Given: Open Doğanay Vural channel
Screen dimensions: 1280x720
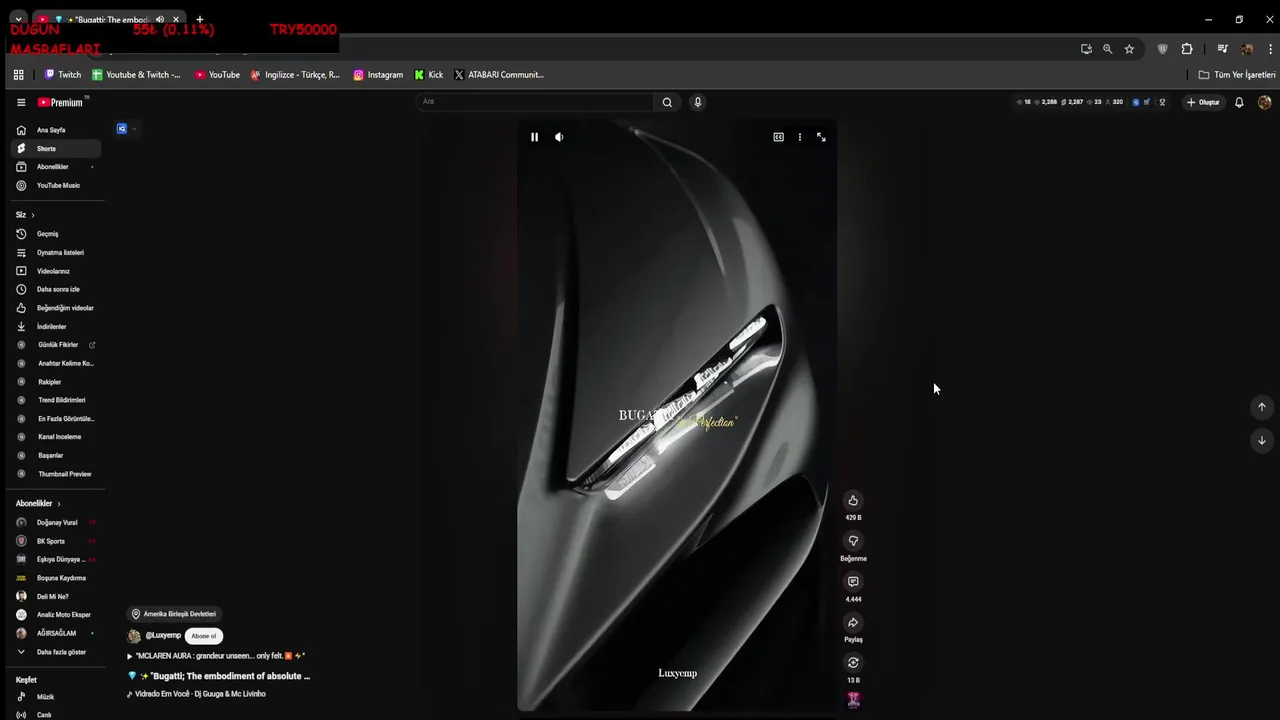Looking at the screenshot, I should tap(56, 522).
